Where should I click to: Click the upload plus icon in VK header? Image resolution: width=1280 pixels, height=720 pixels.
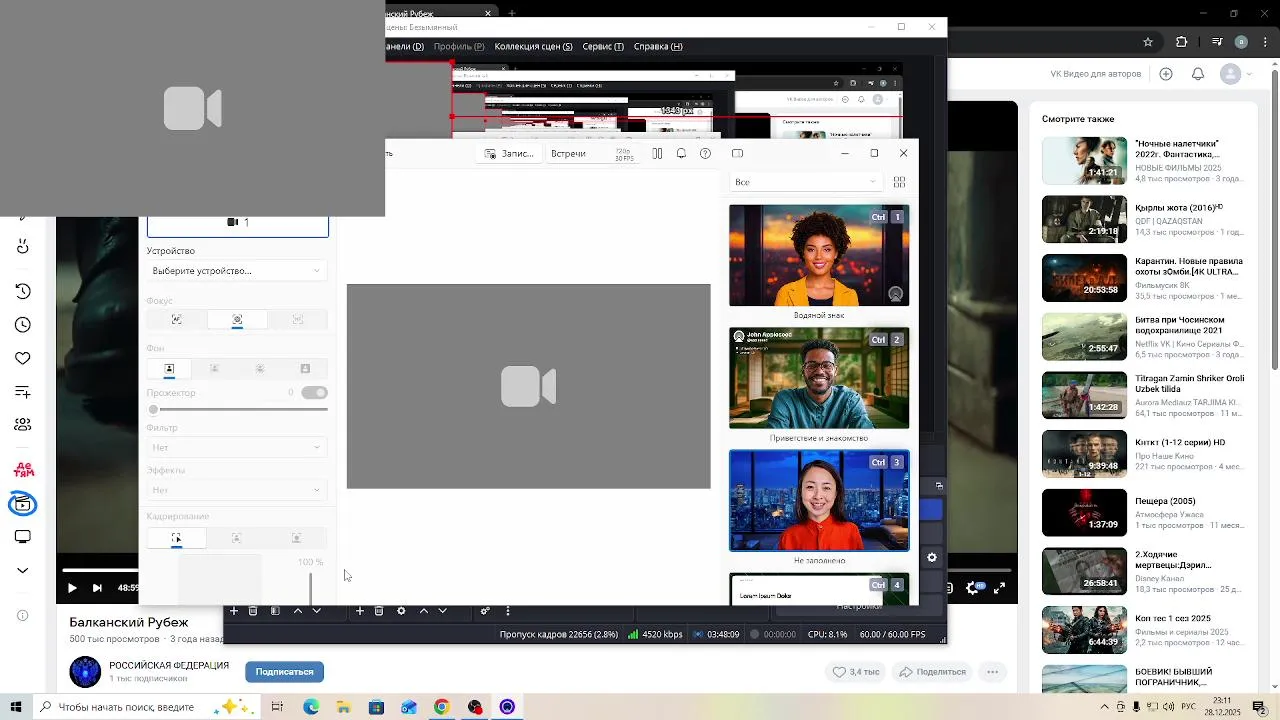pyautogui.click(x=1166, y=74)
